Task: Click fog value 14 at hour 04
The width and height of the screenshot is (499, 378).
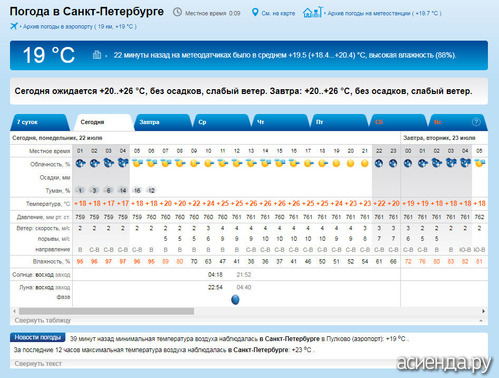Action: click(123, 191)
